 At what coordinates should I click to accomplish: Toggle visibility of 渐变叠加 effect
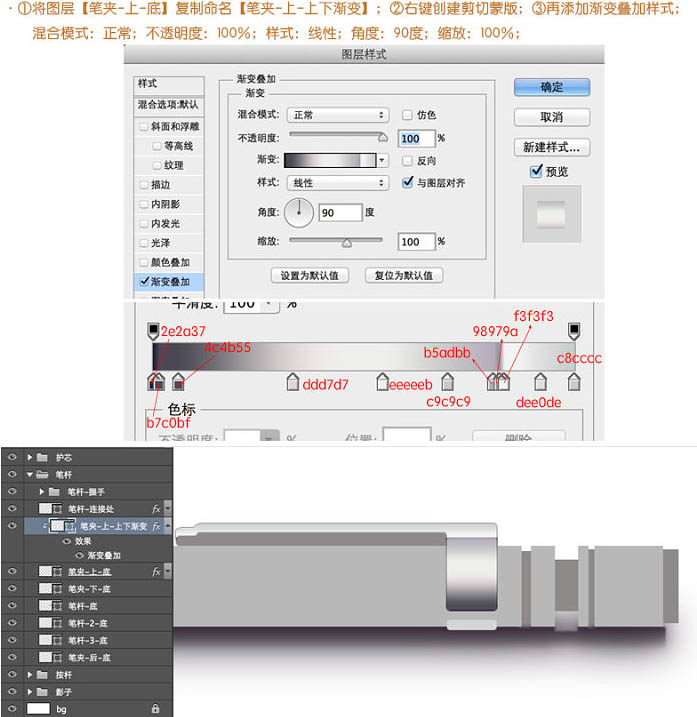tap(80, 555)
